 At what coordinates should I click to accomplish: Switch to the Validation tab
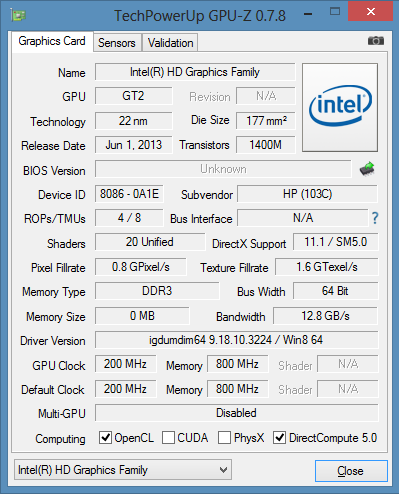(170, 43)
